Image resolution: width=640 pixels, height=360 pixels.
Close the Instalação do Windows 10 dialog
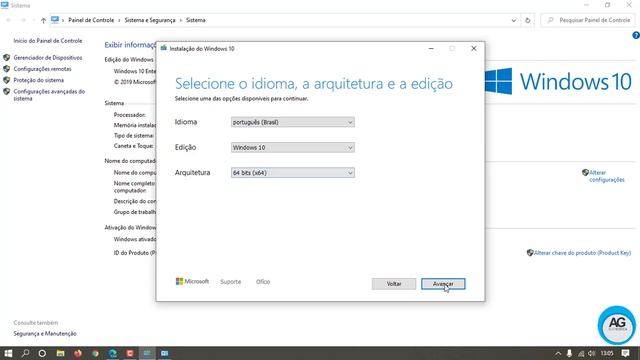(x=473, y=48)
